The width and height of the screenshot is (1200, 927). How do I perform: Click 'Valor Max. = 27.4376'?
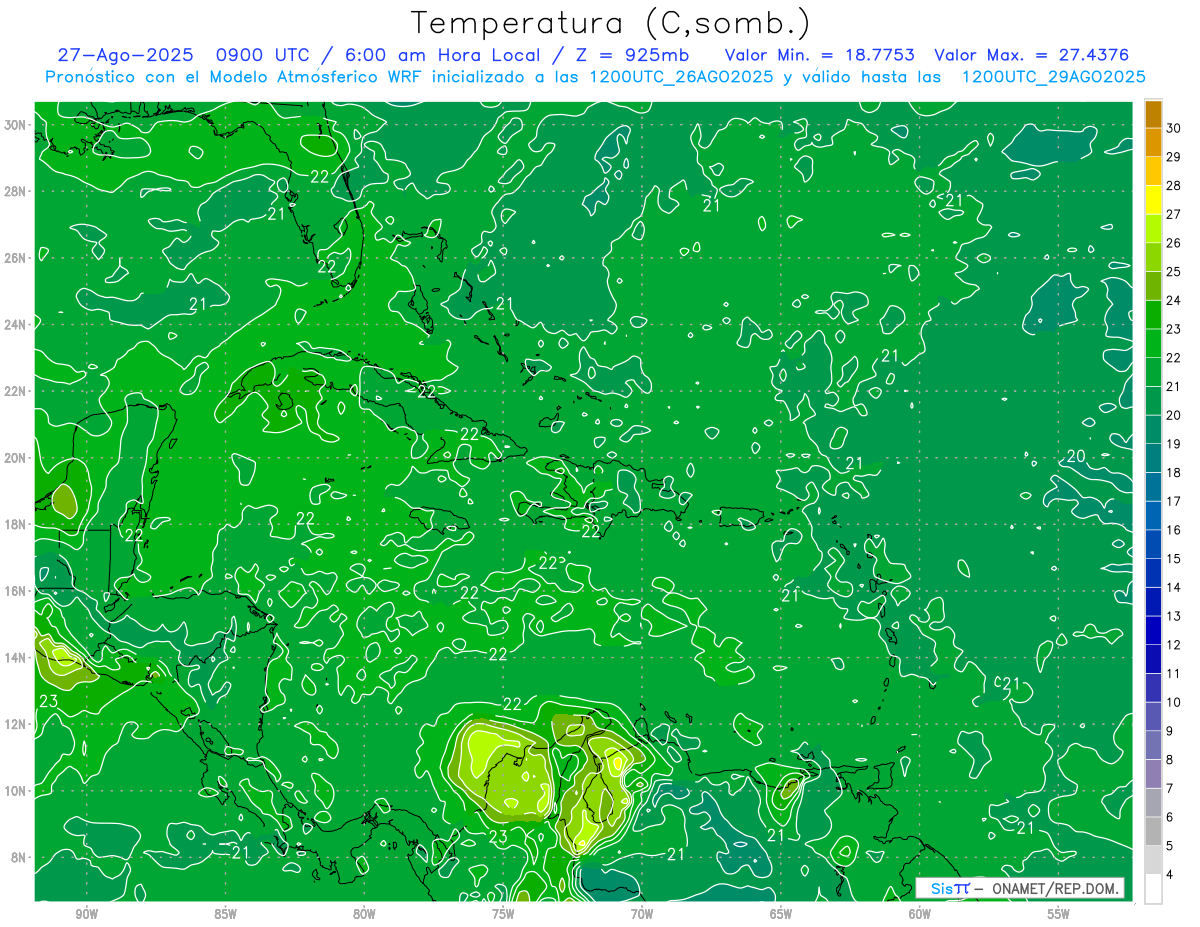(1032, 55)
